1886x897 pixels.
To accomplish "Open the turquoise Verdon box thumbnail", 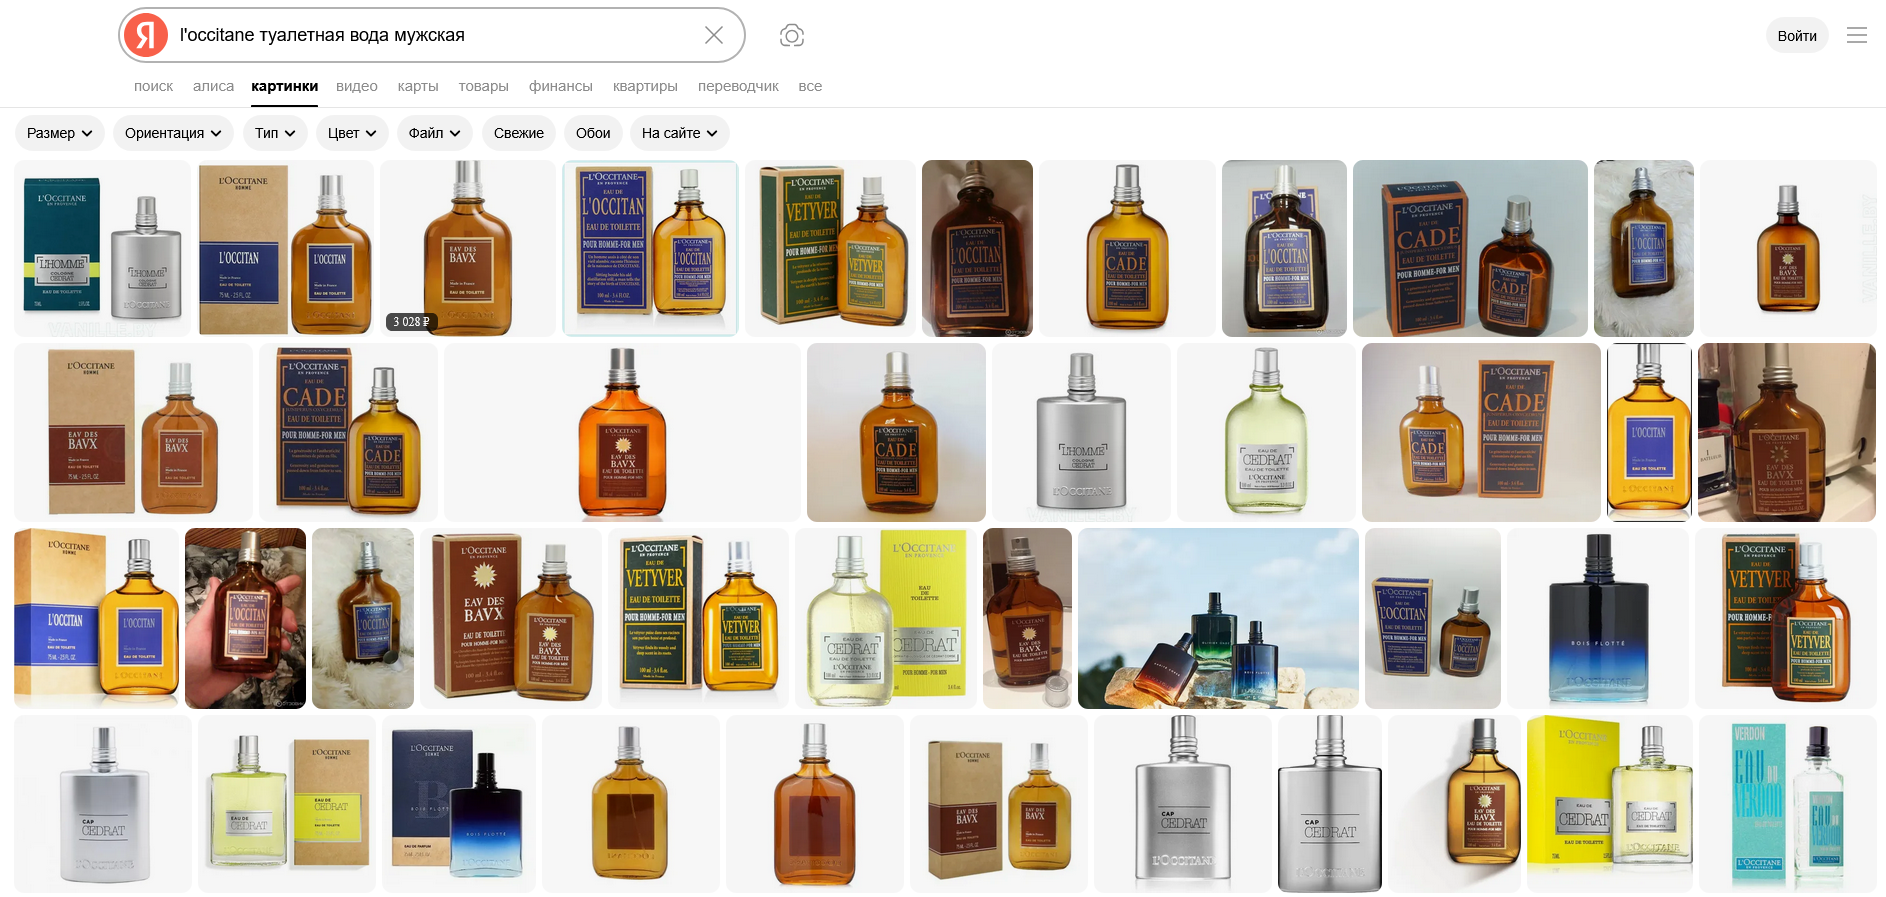I will 1788,804.
